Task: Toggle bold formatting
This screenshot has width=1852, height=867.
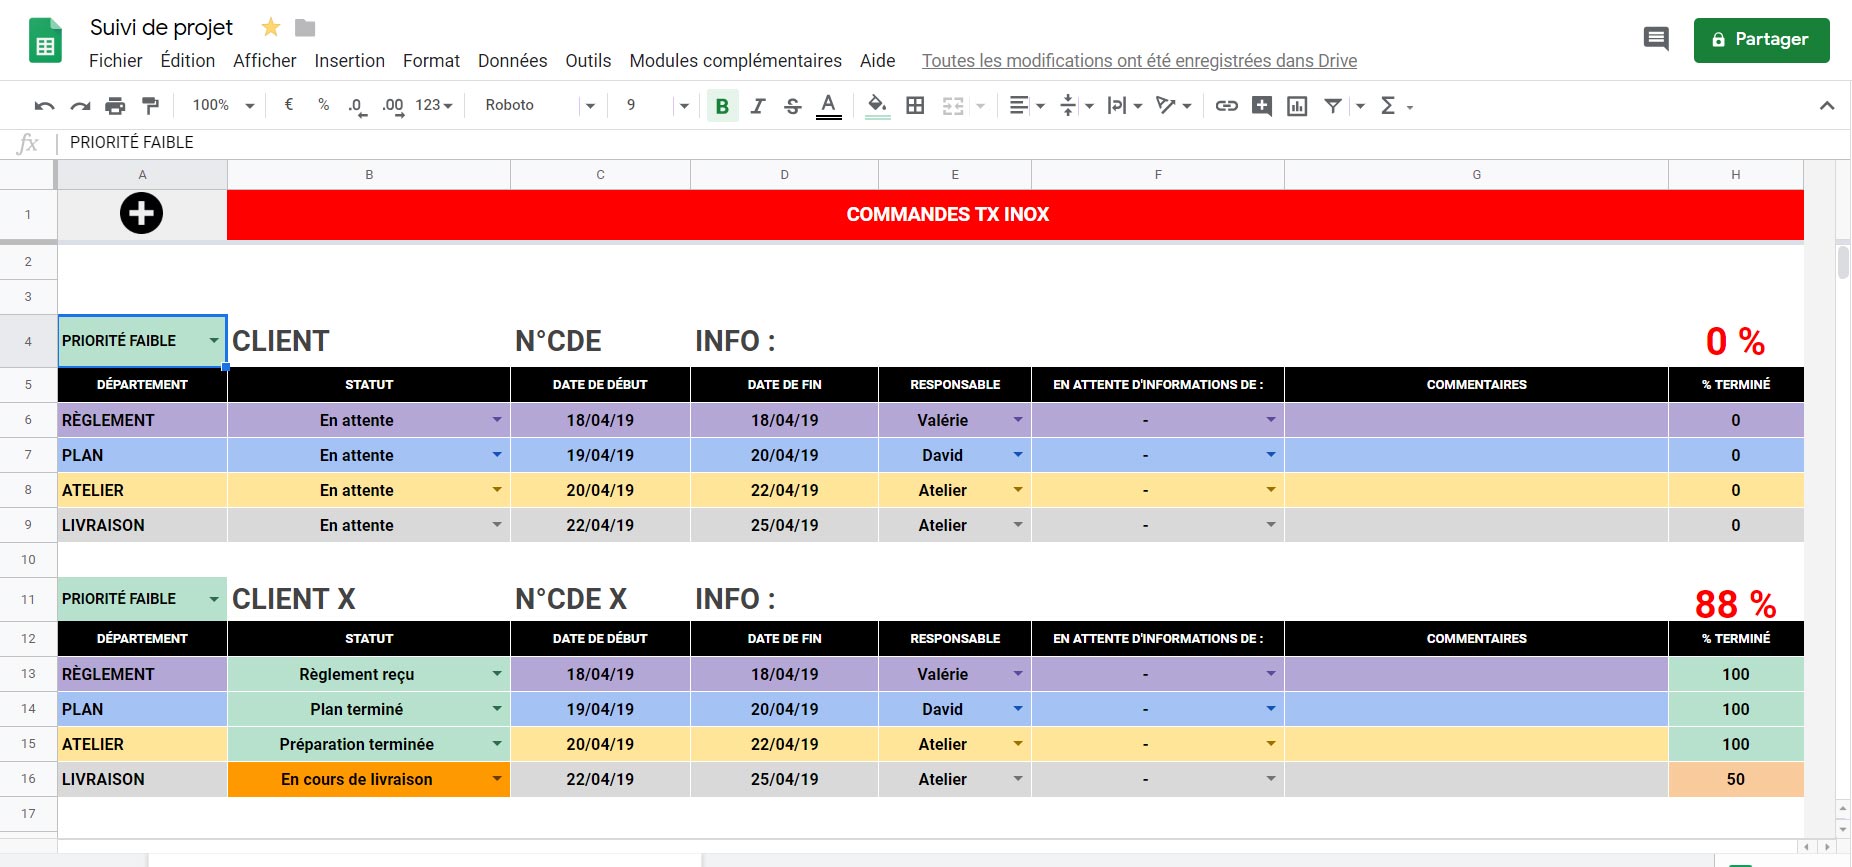Action: pos(722,105)
